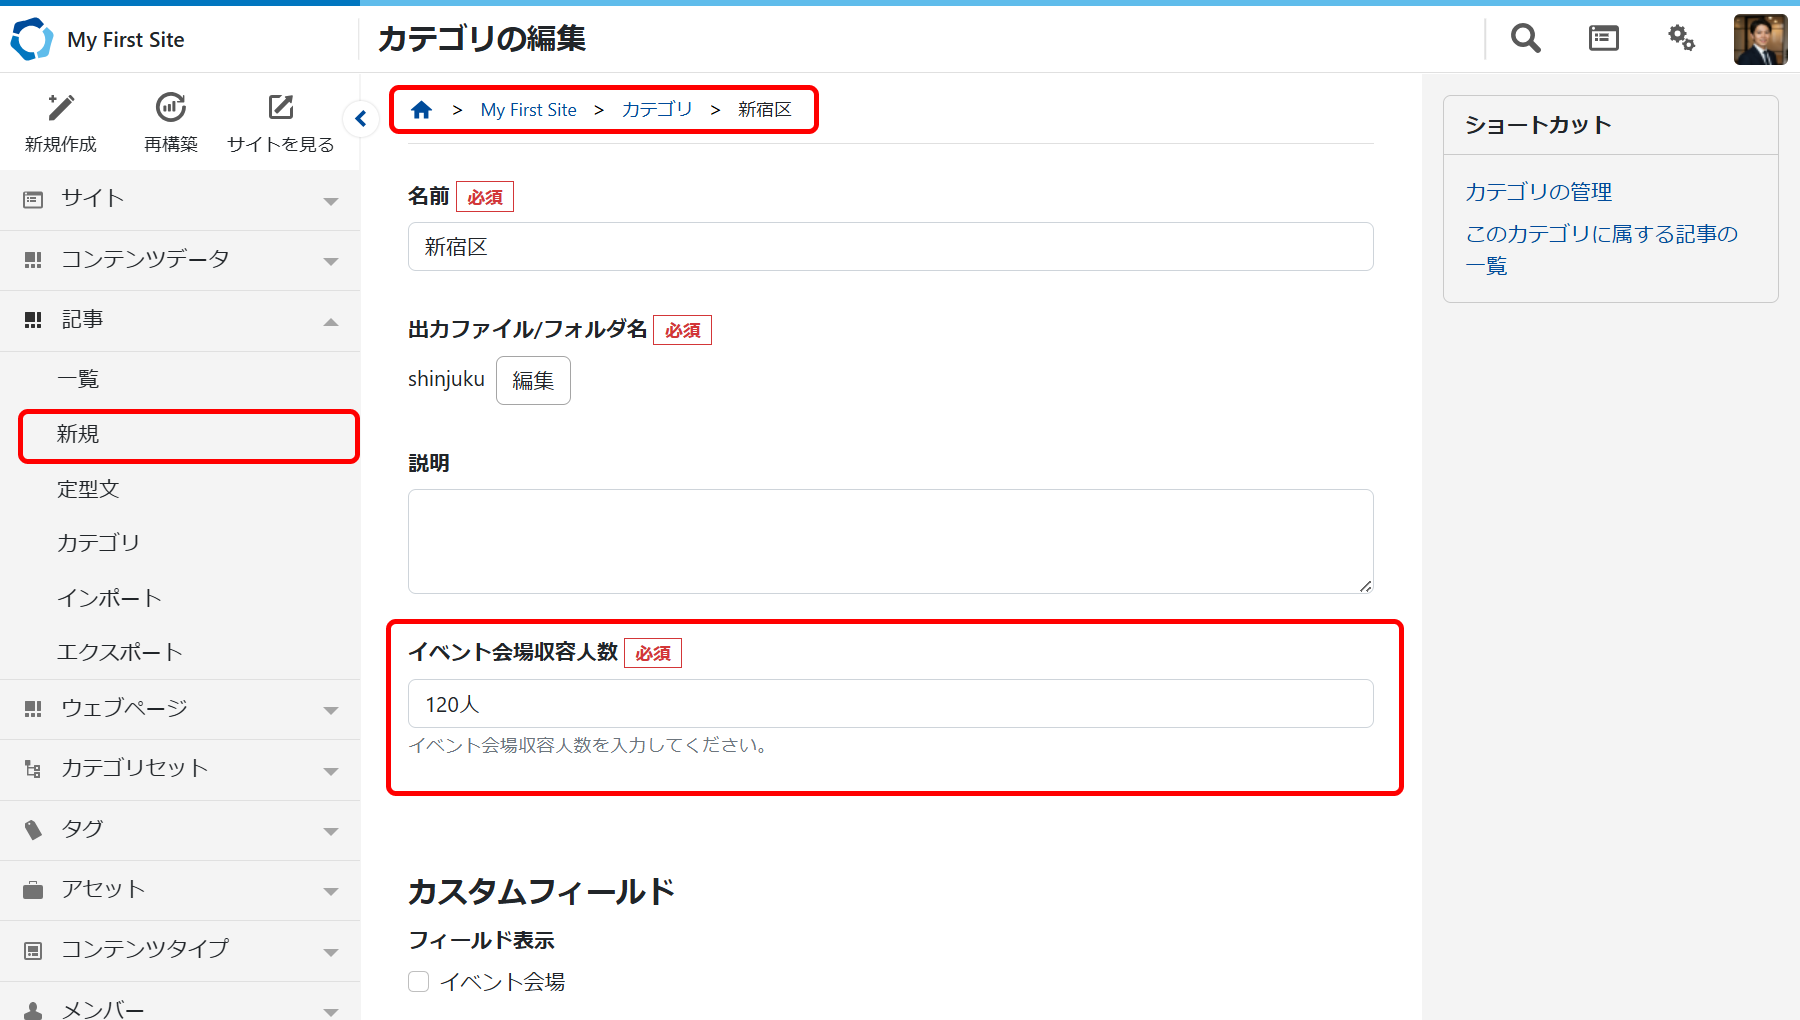Image resolution: width=1800 pixels, height=1020 pixels.
Task: Click the 編集 button beside shinjuku
Action: 533,381
